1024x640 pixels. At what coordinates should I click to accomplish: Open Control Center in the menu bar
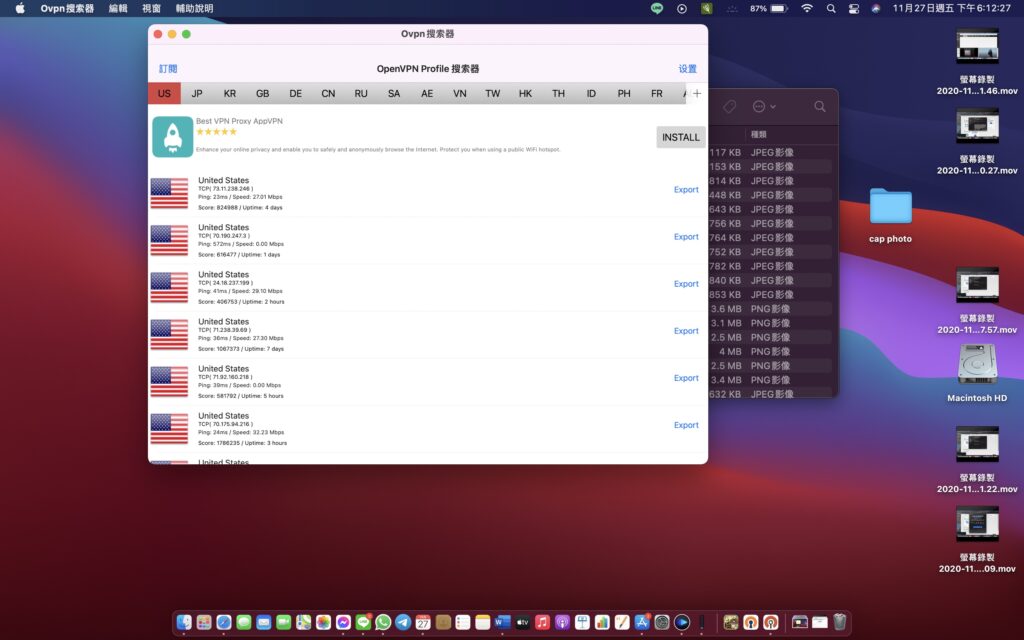click(x=854, y=8)
